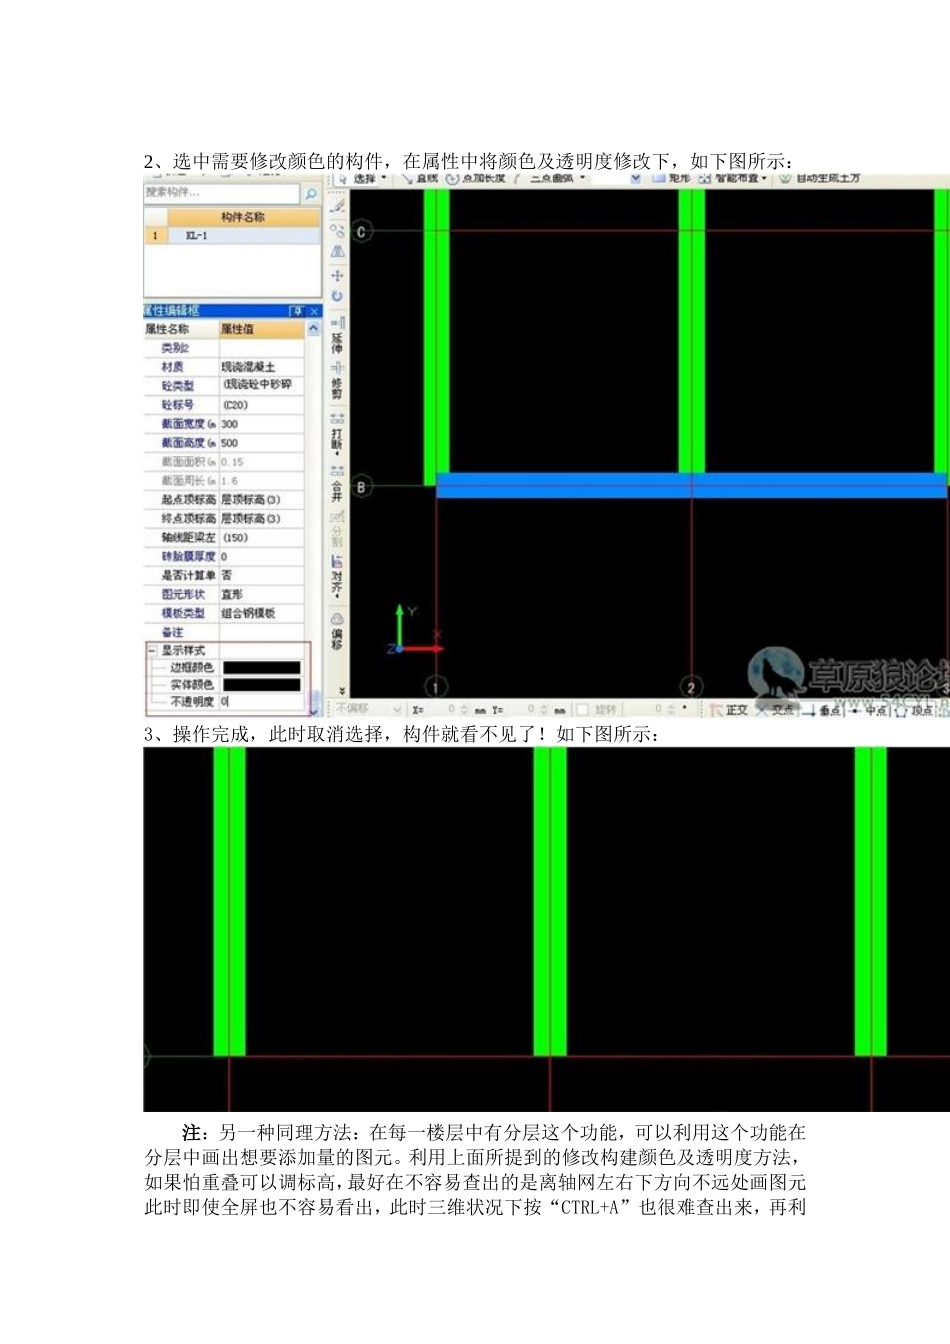Open the dropdown arrow beside 选择
Screen dimensions: 950x1344
(x=384, y=179)
